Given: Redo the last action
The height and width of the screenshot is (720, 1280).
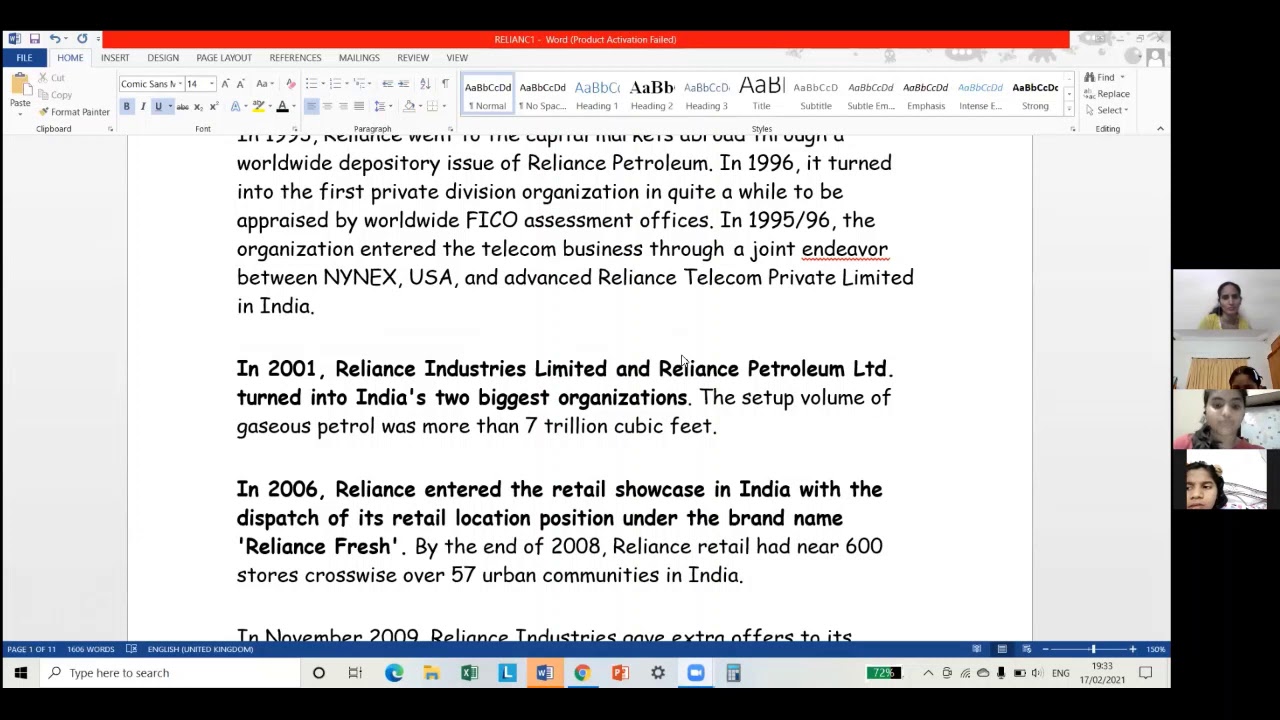Looking at the screenshot, I should pos(82,39).
